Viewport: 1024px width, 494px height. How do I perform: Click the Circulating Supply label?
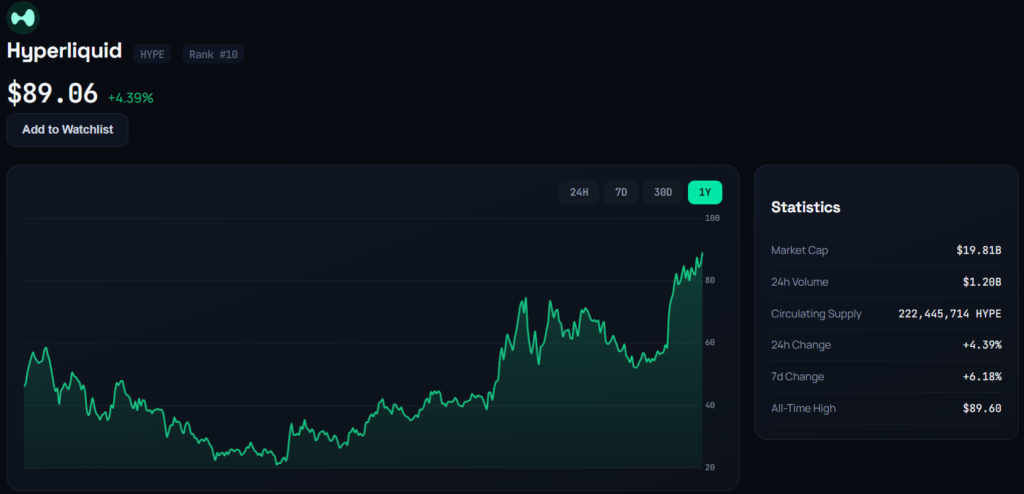(816, 314)
